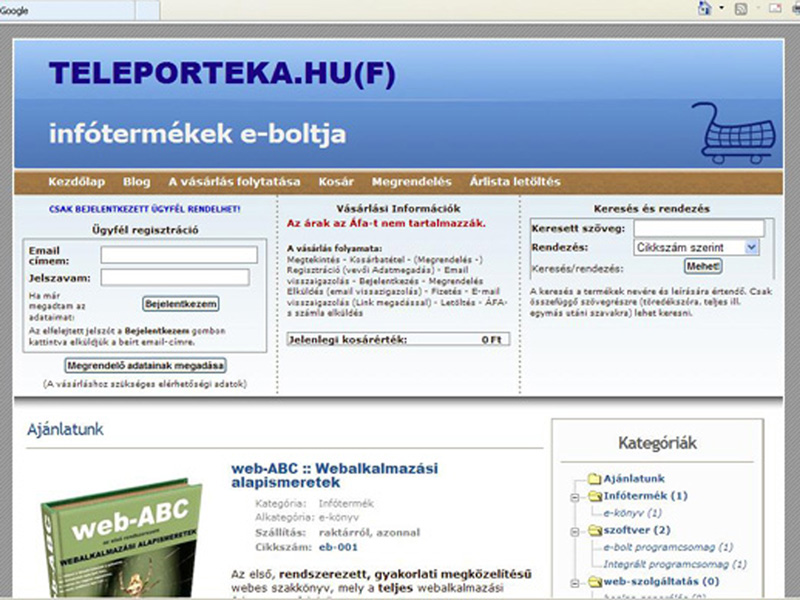Click Árlista letöltés in the navigation bar

click(x=515, y=182)
